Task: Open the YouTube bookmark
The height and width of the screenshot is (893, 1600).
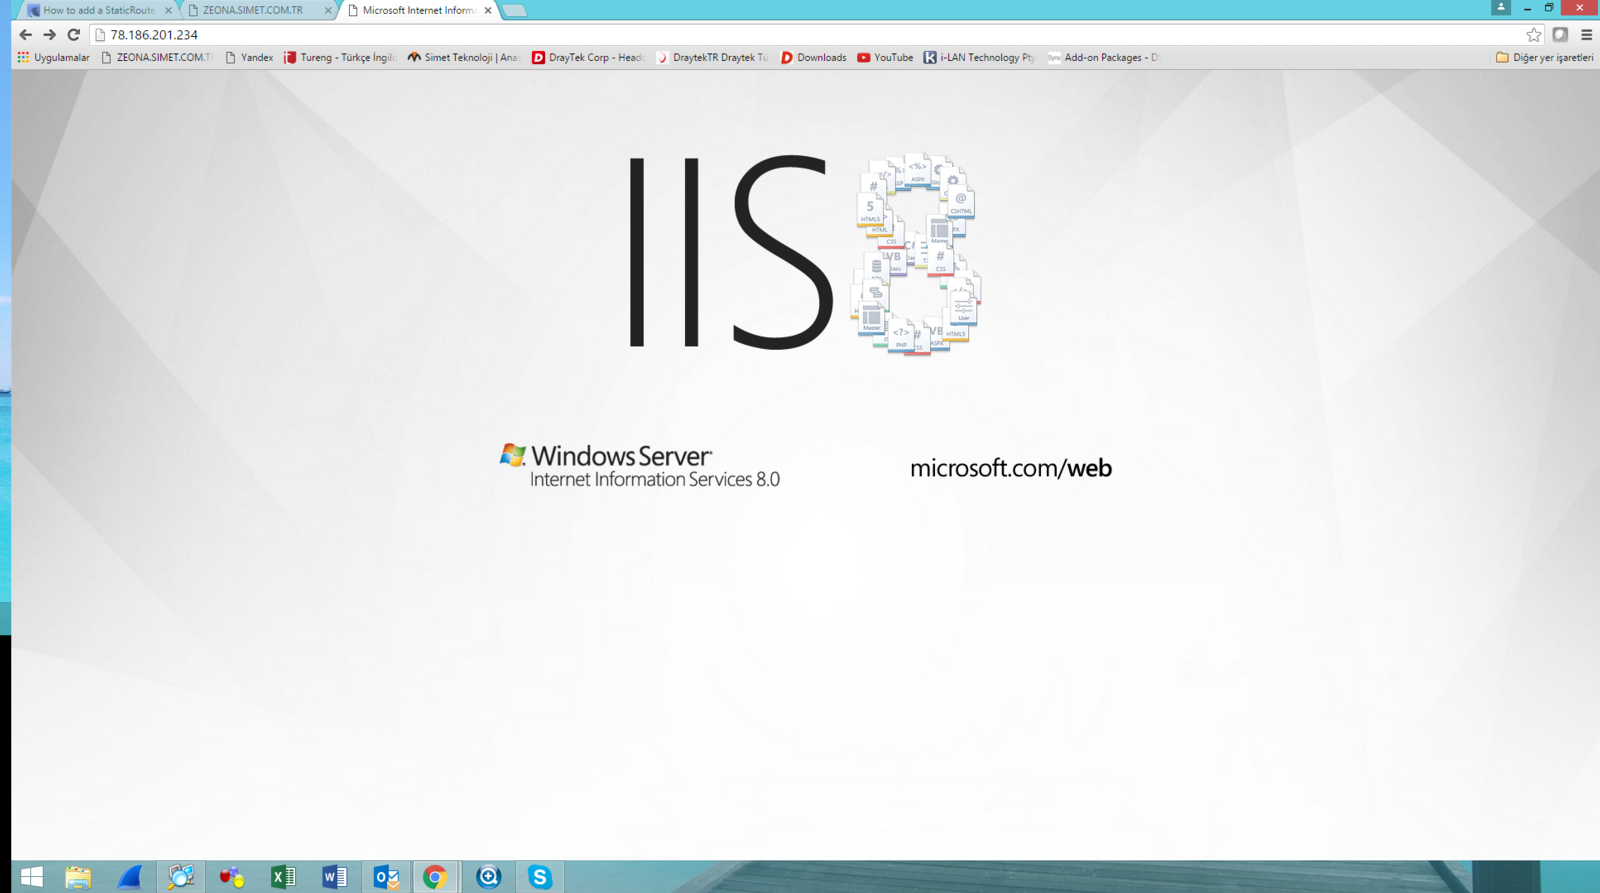Action: 885,58
